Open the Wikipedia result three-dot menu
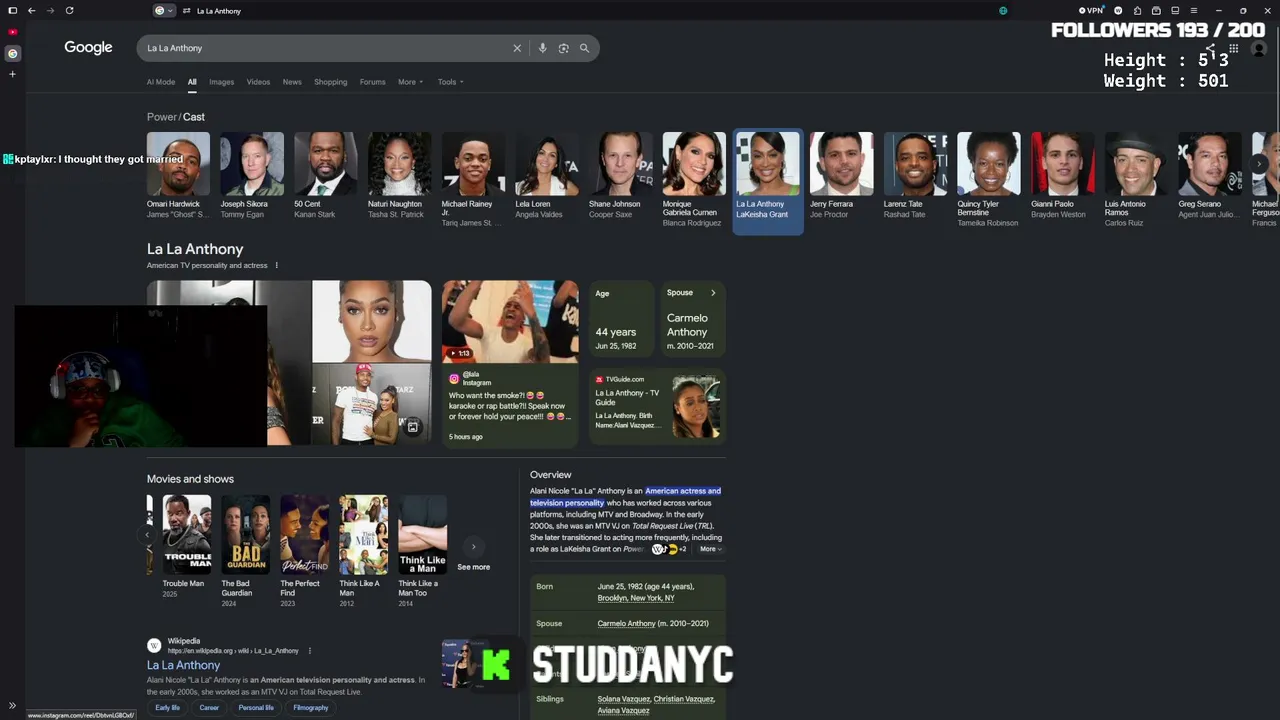1280x720 pixels. pyautogui.click(x=310, y=651)
